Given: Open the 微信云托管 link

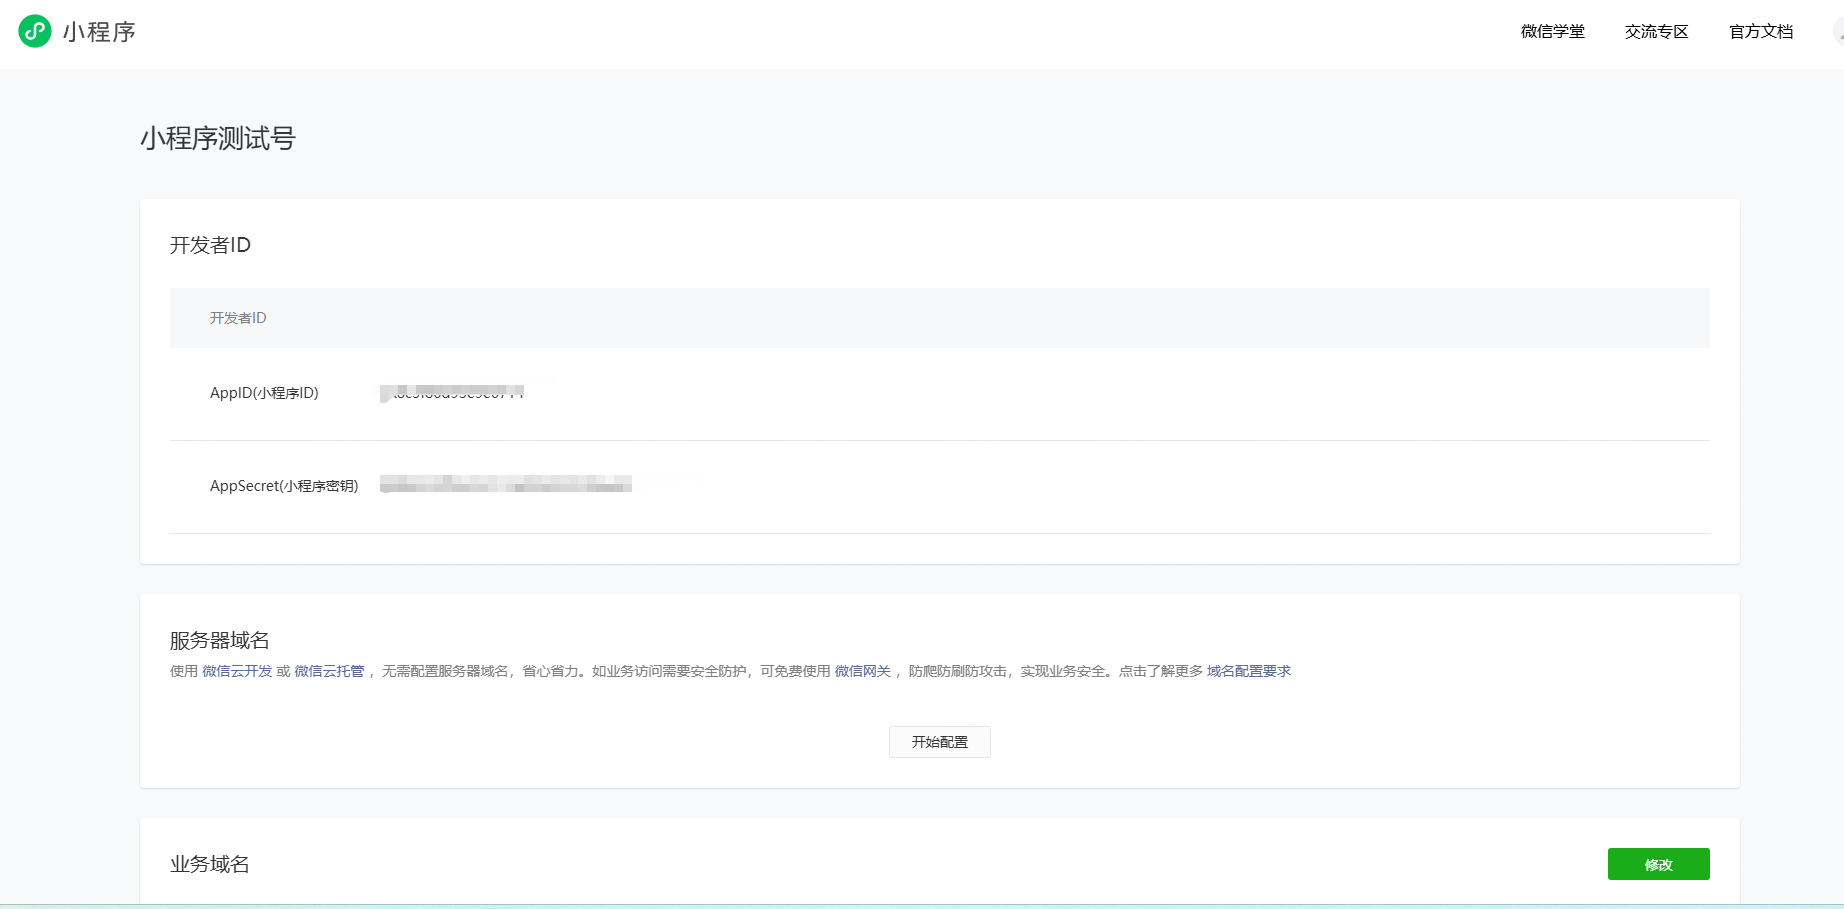Looking at the screenshot, I should click(x=329, y=671).
